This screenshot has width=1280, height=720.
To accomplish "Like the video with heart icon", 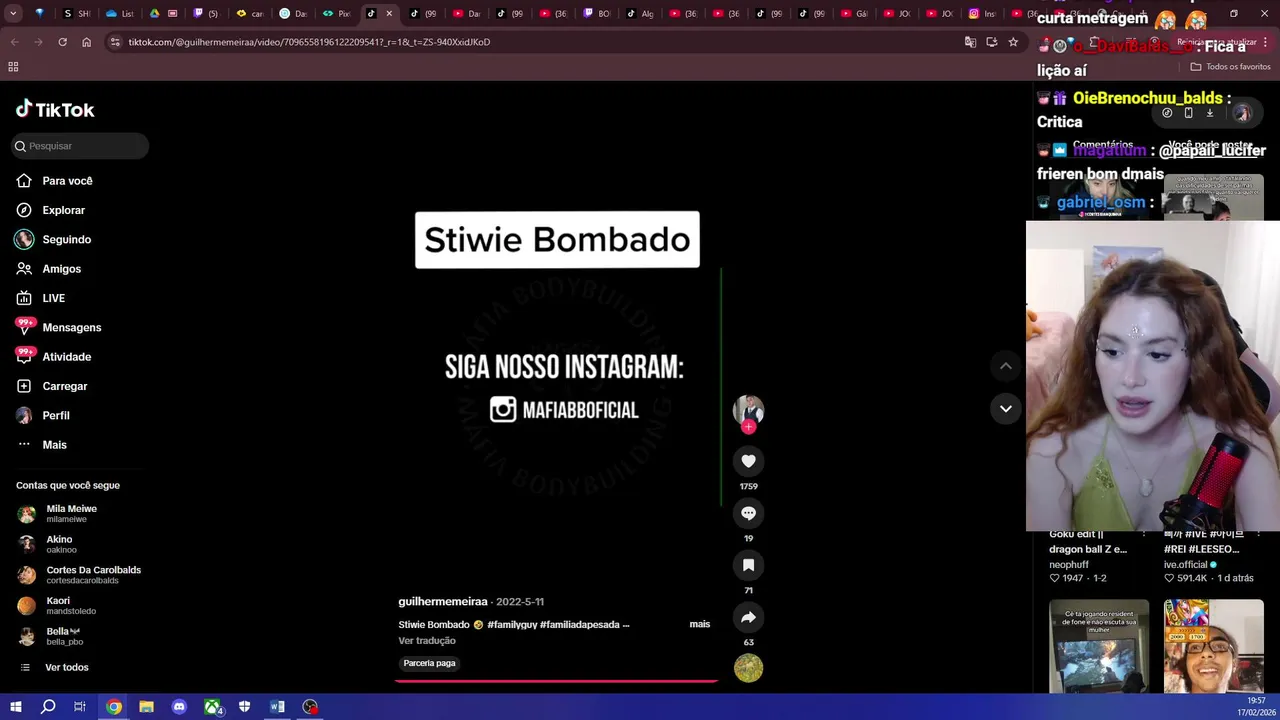I will click(x=748, y=461).
